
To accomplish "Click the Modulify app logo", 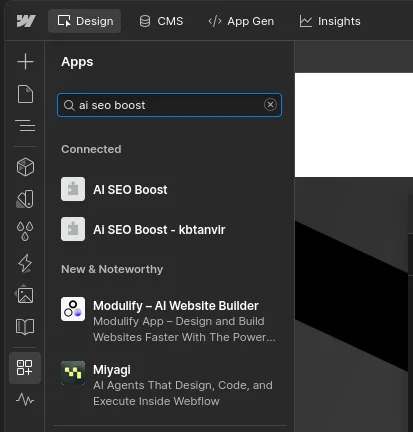I will (x=73, y=309).
